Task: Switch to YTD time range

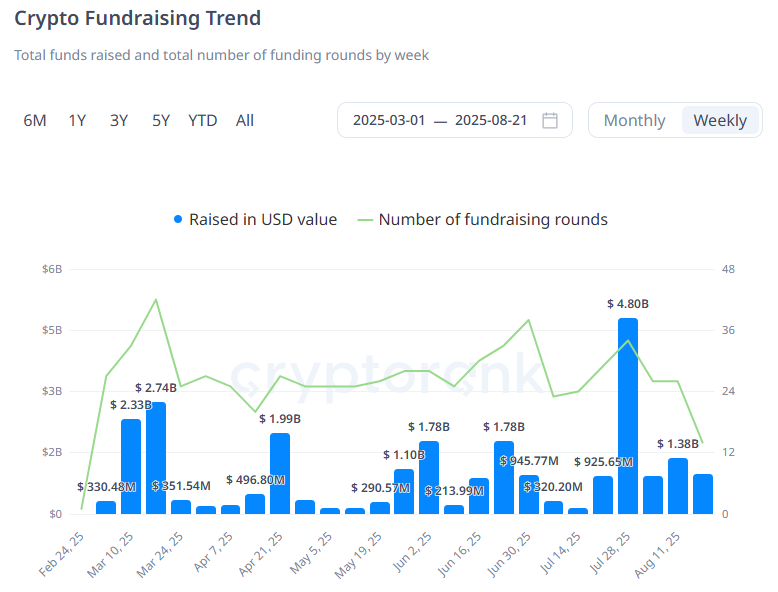Action: tap(203, 120)
